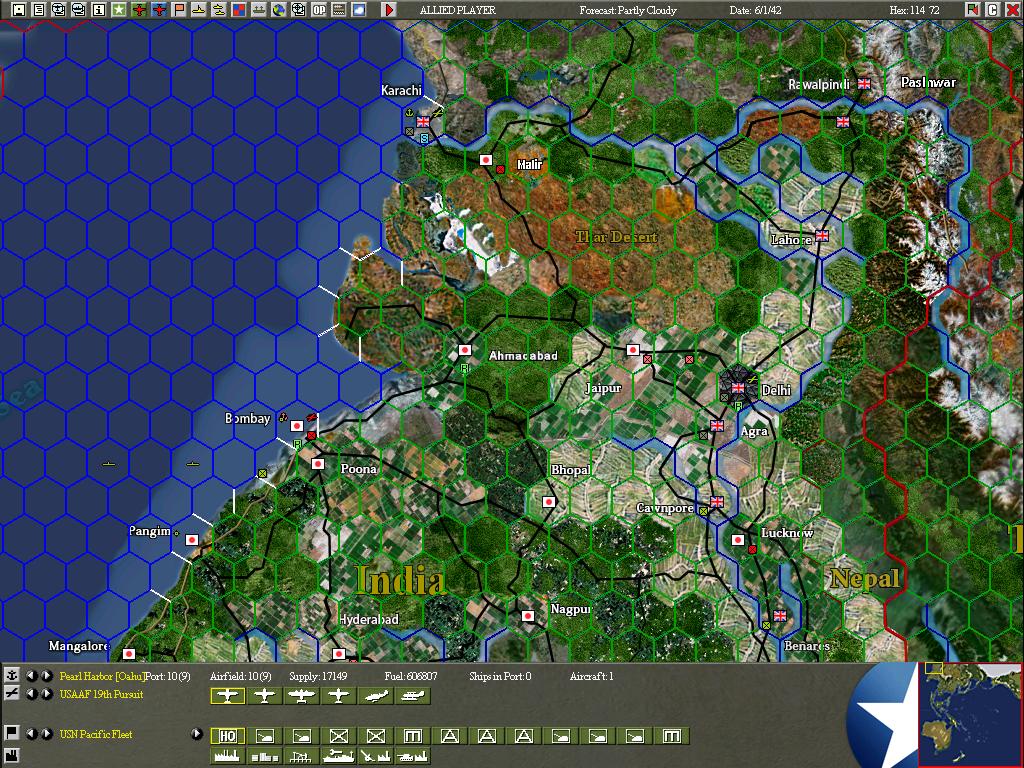Click the British flag at Agra
The image size is (1024, 768).
[x=717, y=426]
